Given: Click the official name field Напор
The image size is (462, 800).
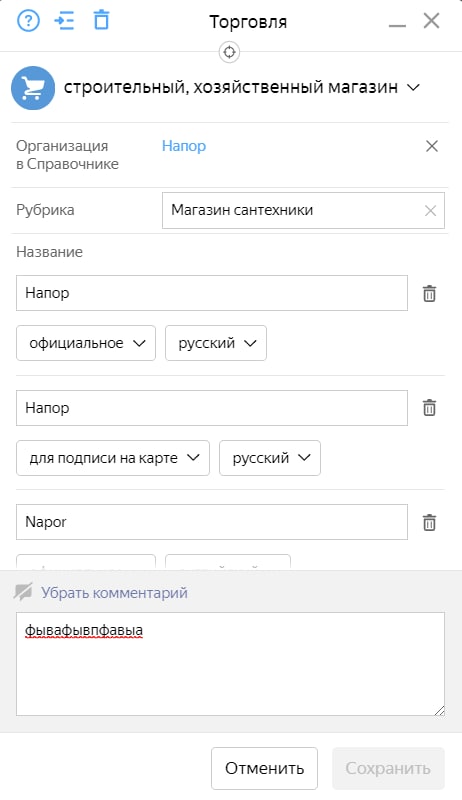Looking at the screenshot, I should 212,293.
